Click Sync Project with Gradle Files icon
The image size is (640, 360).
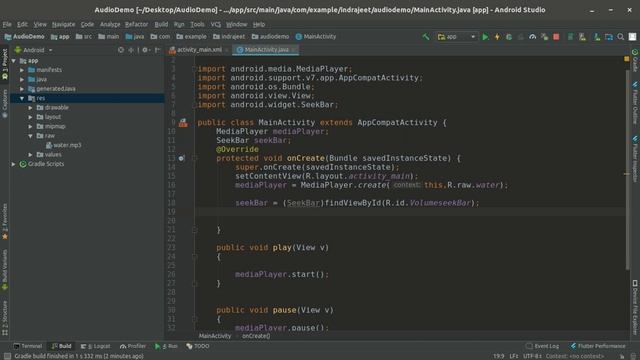pyautogui.click(x=570, y=37)
